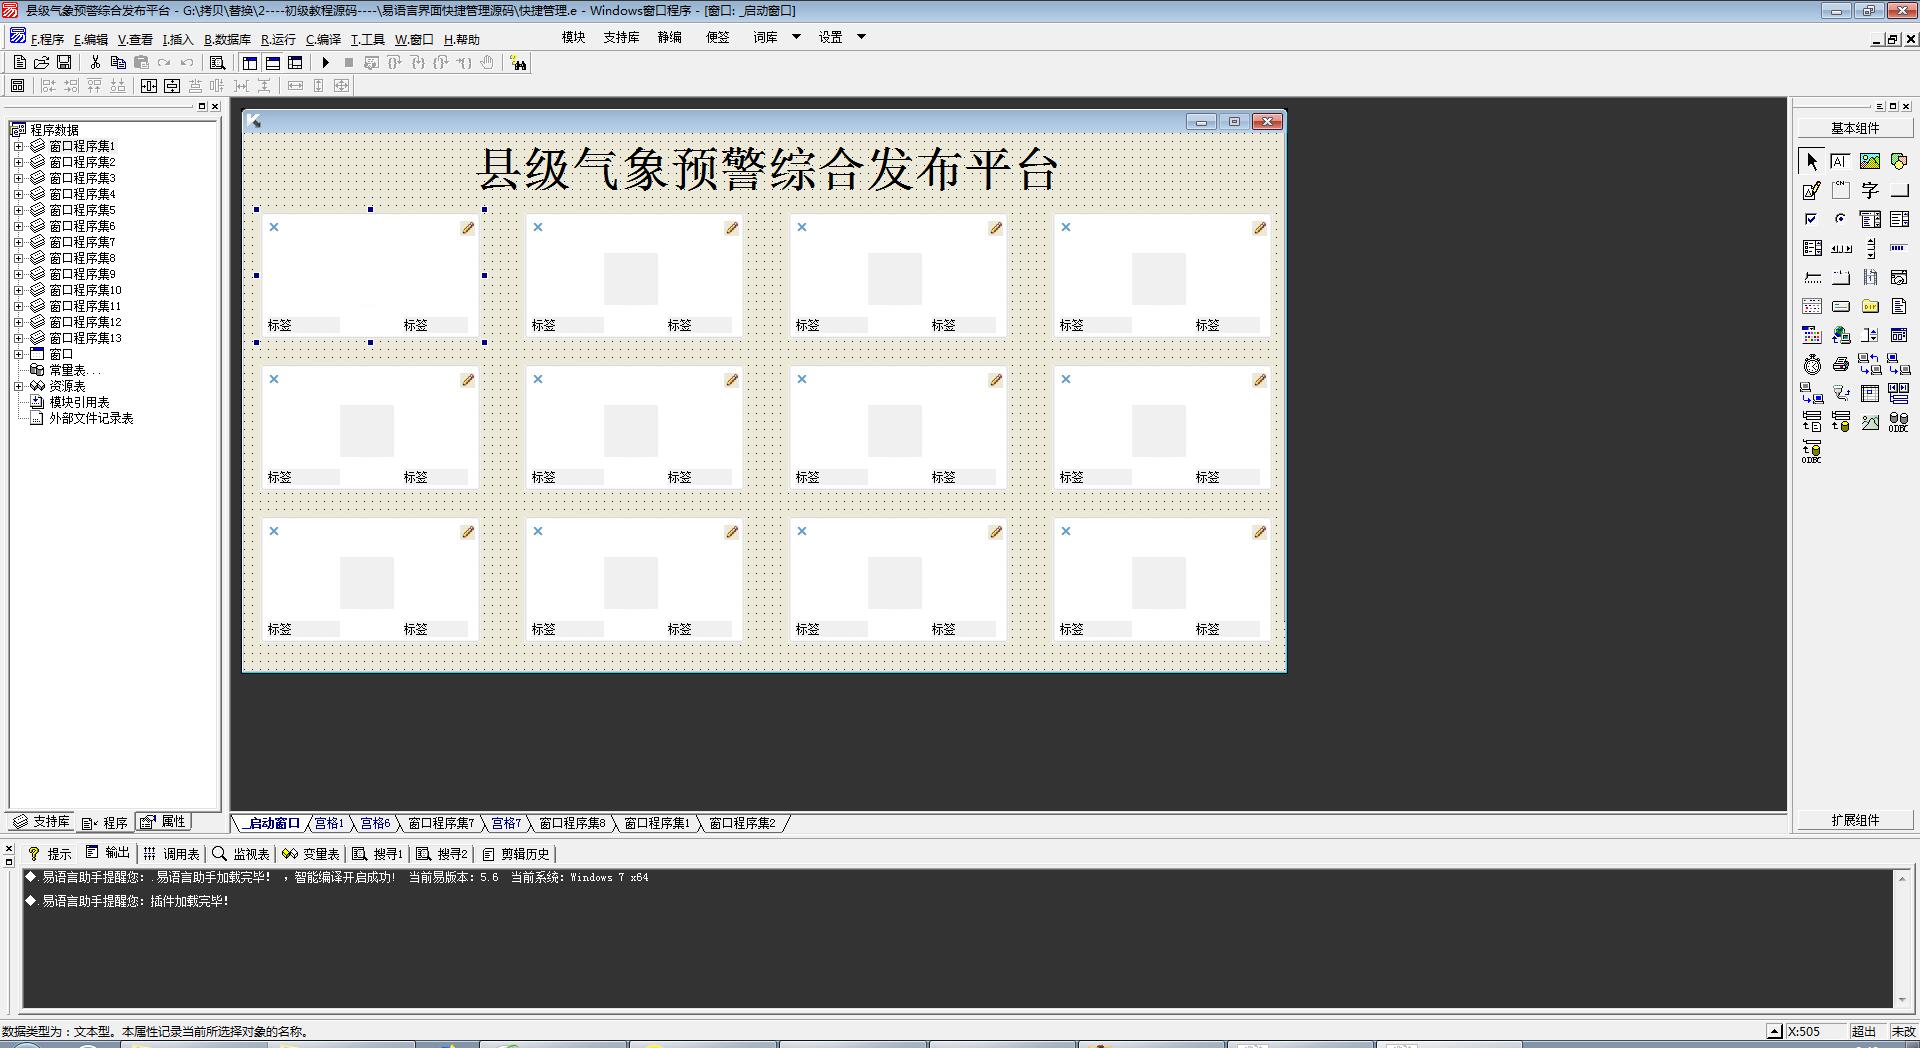Image resolution: width=1920 pixels, height=1048 pixels.
Task: Select the DIR directory box component
Action: 1869,306
